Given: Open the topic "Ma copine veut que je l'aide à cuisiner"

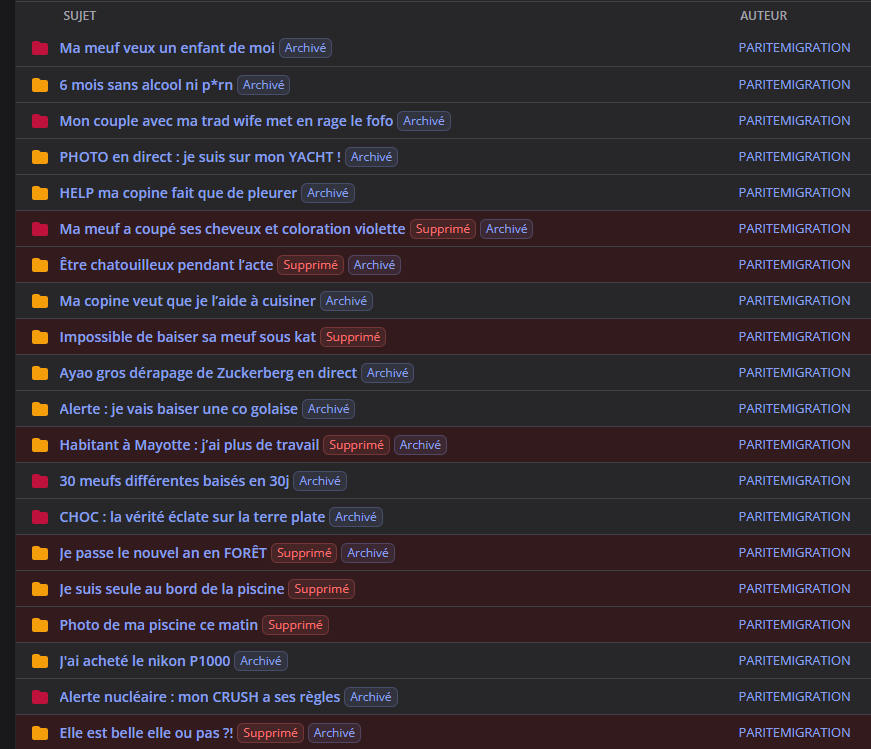Looking at the screenshot, I should click(187, 301).
